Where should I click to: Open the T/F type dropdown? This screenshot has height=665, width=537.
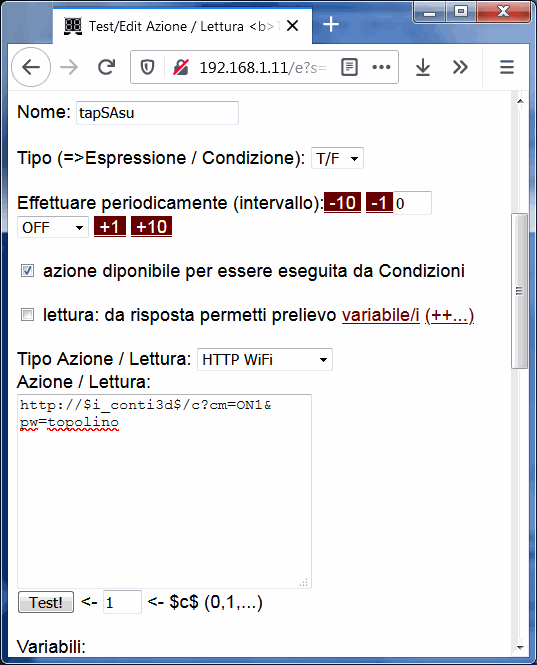click(337, 158)
